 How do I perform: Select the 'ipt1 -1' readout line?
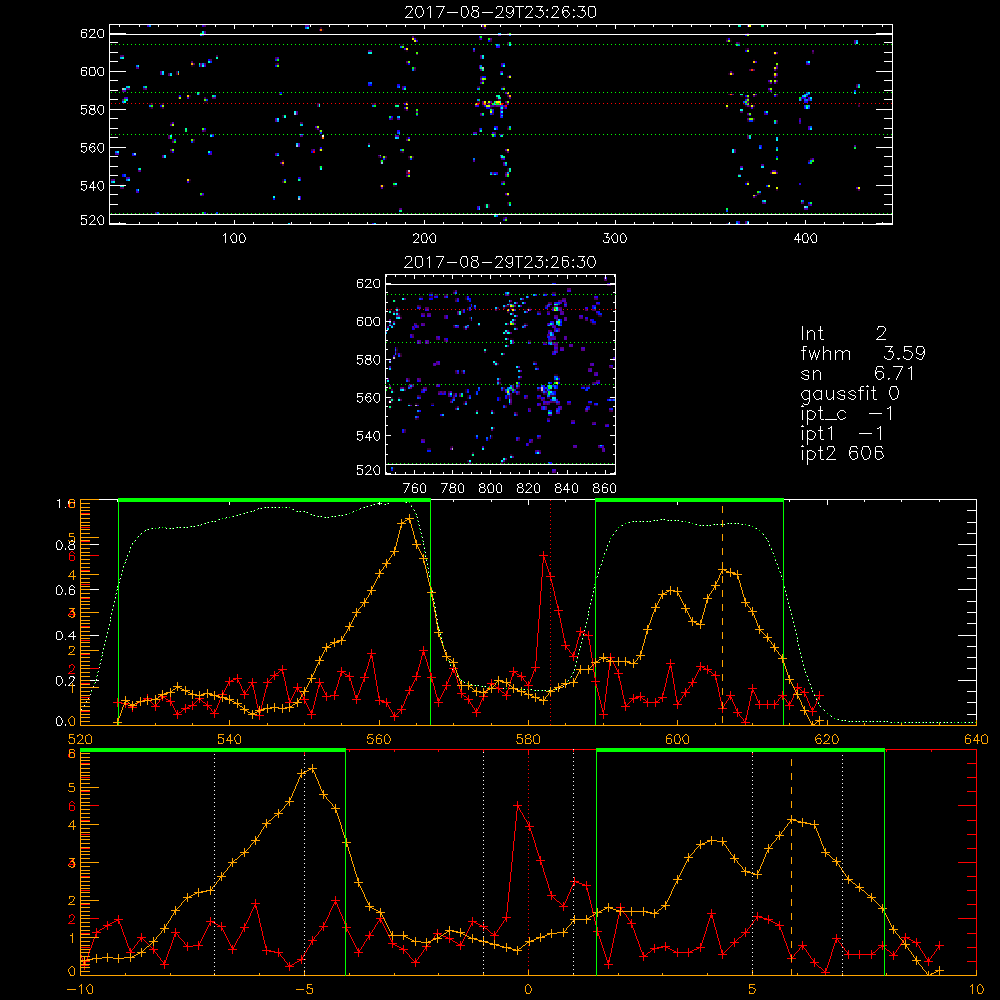[x=842, y=433]
